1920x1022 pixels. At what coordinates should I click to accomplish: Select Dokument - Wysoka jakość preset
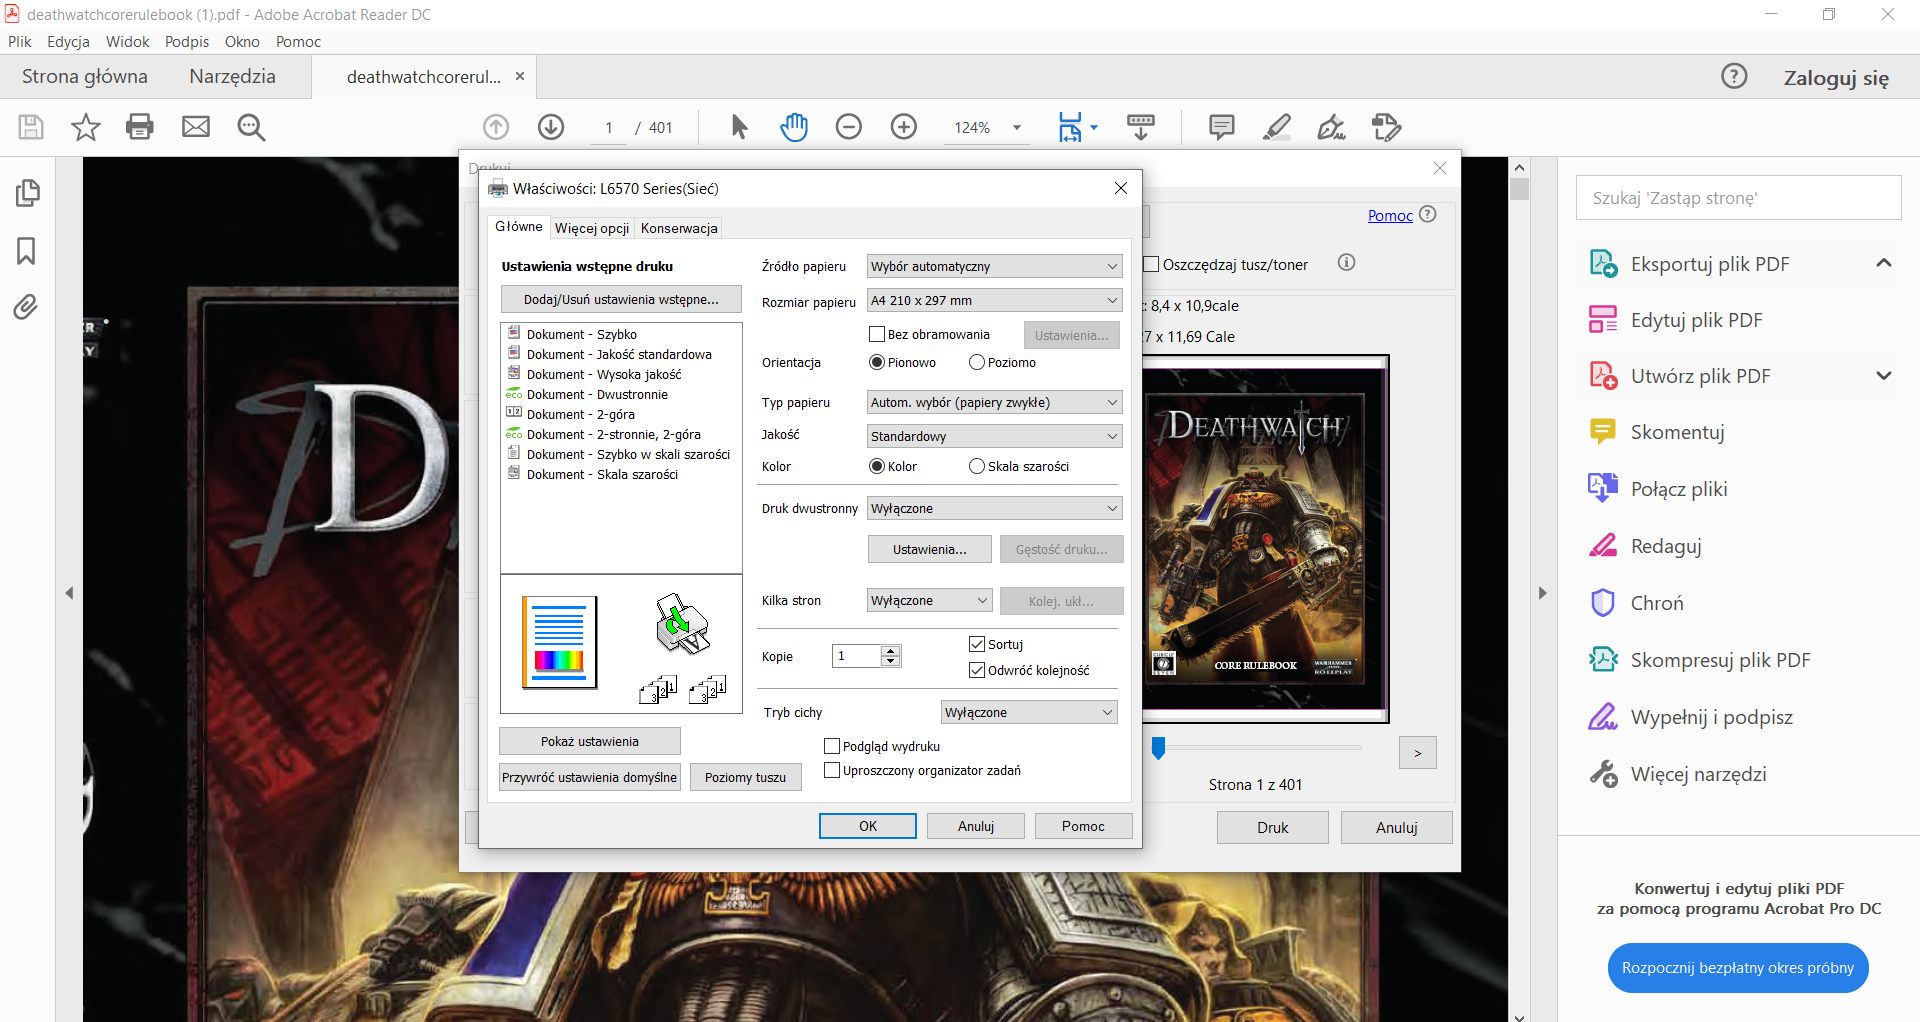[x=603, y=375]
